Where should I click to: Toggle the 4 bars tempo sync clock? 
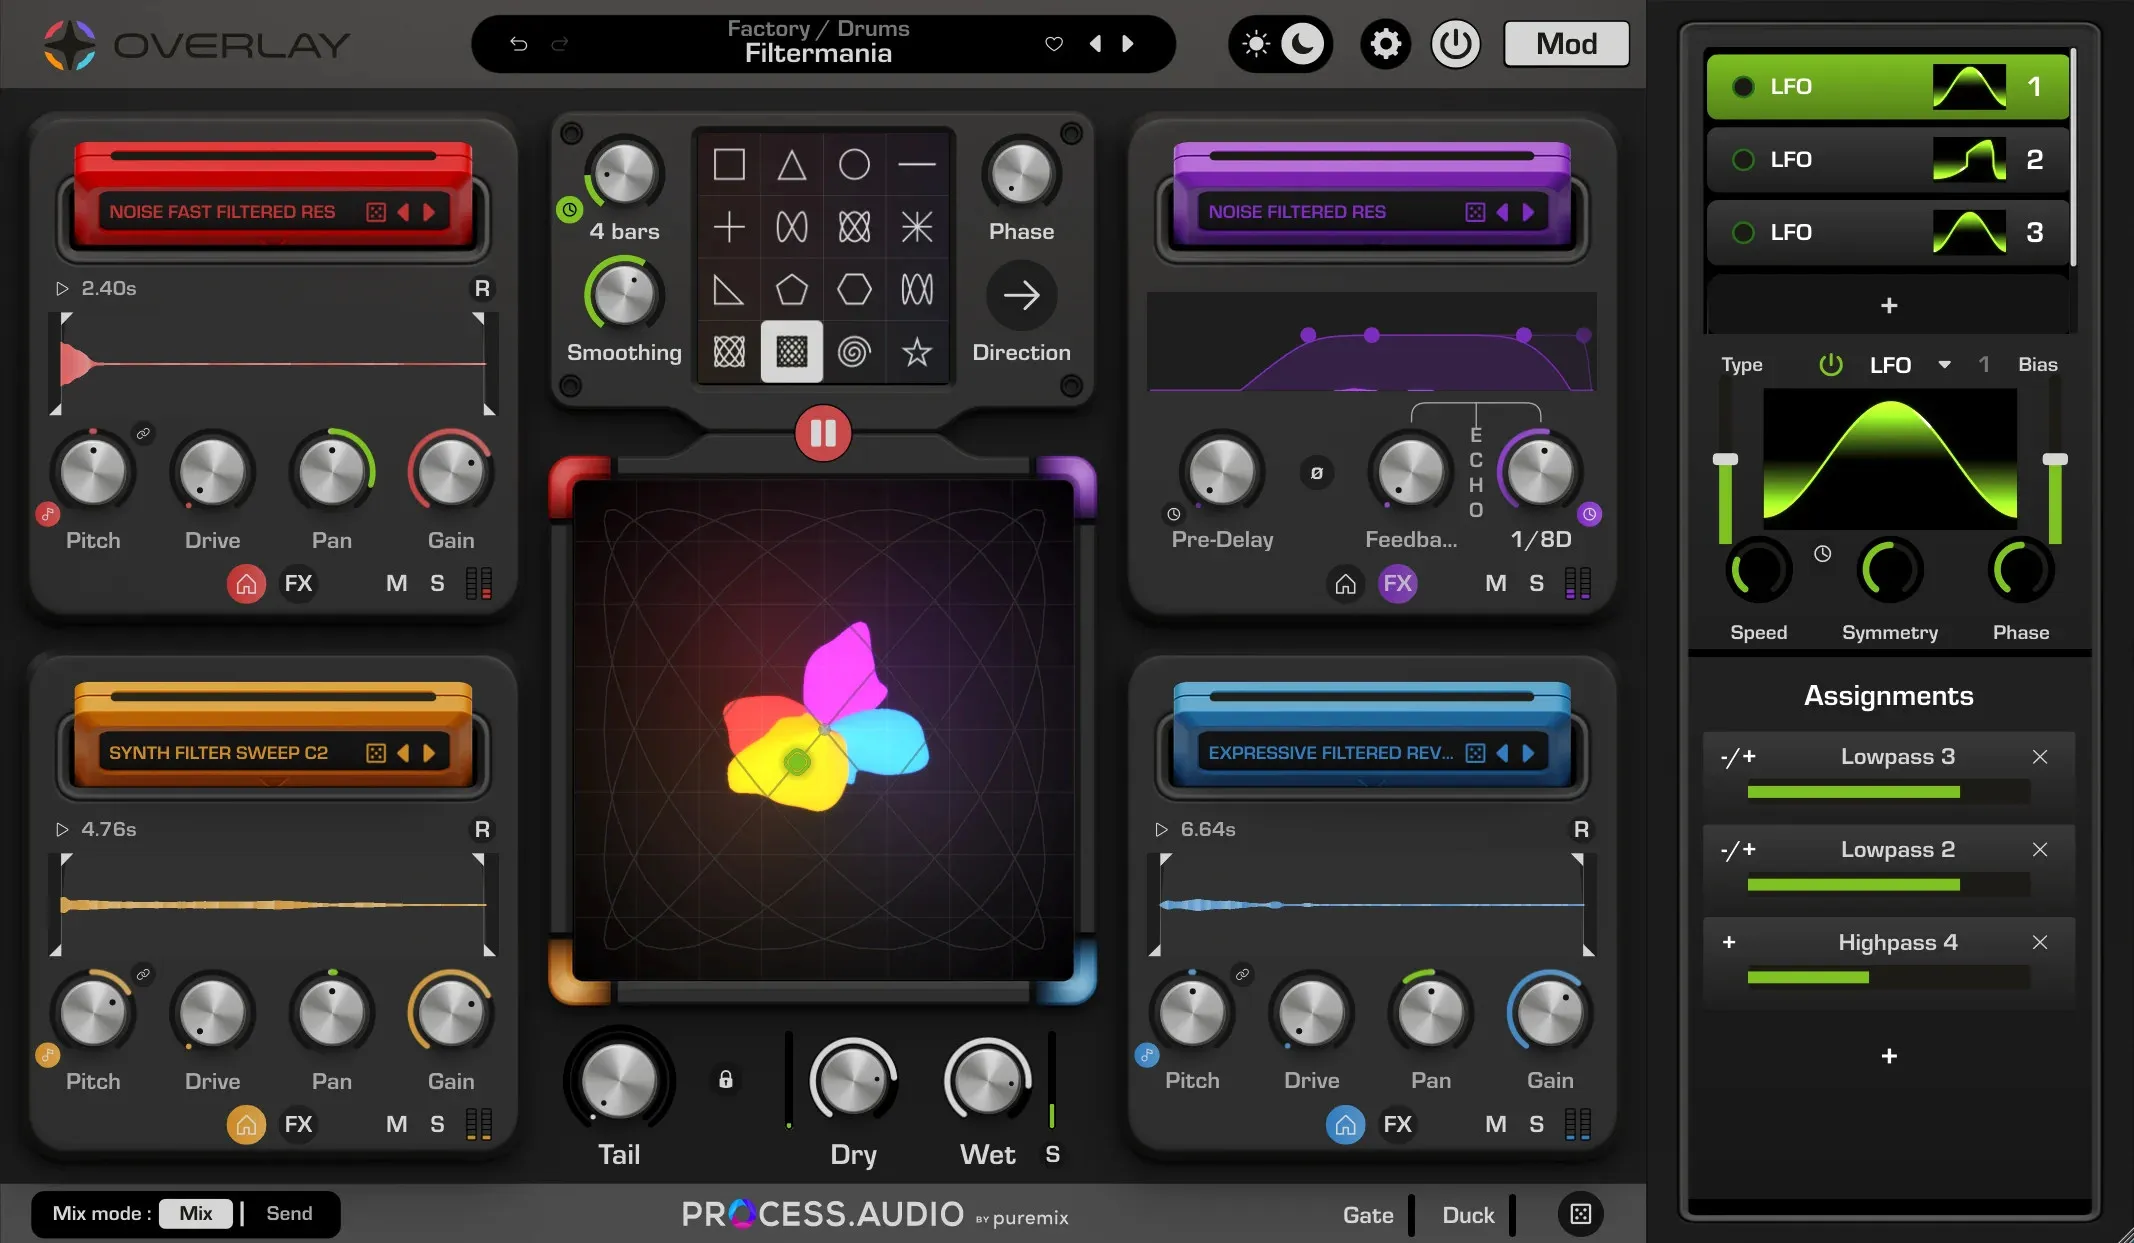(x=569, y=210)
